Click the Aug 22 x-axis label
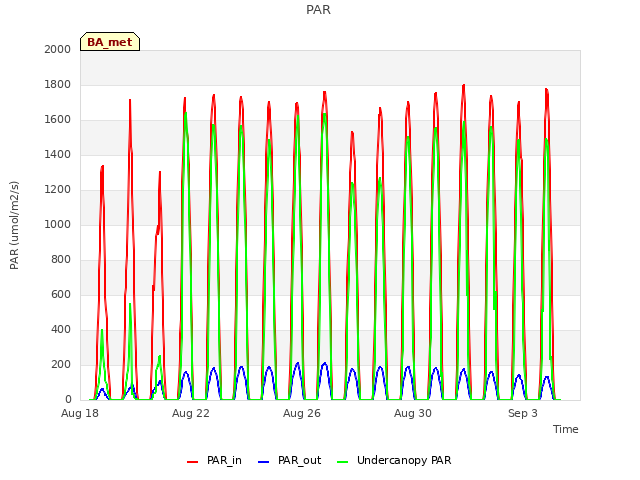The width and height of the screenshot is (640, 480). point(191,413)
